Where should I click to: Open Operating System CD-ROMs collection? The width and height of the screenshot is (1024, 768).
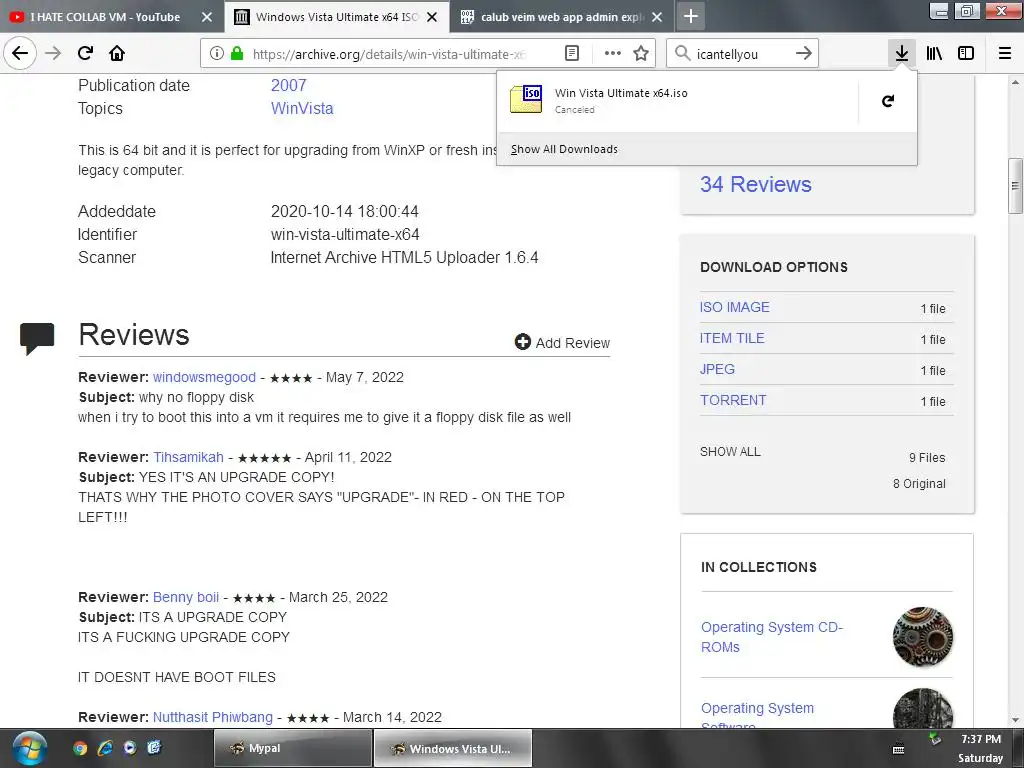click(x=772, y=637)
